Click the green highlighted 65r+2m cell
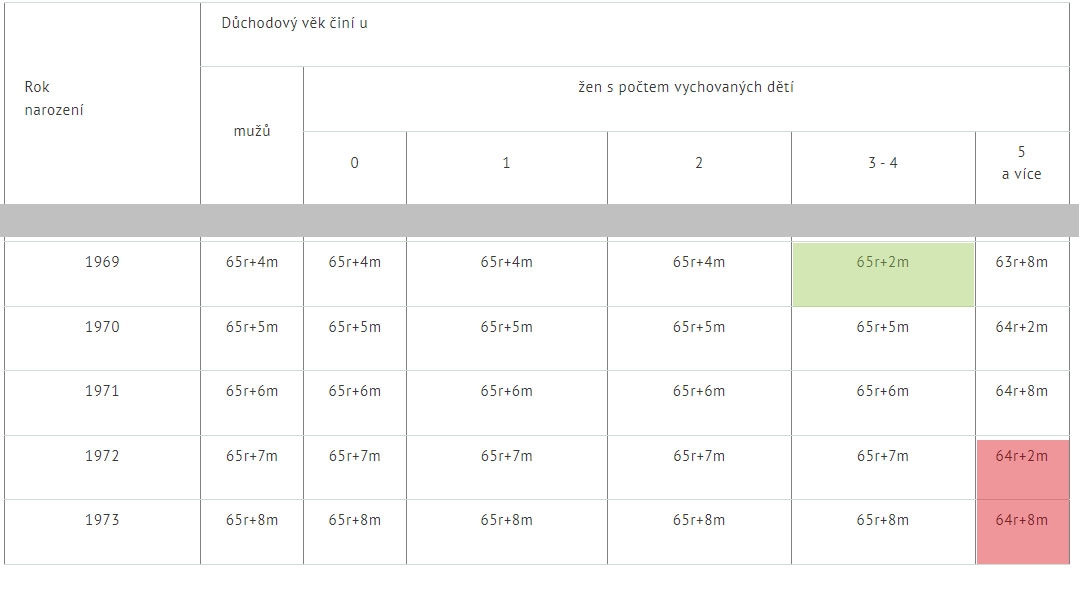This screenshot has height=600, width=1079. click(883, 274)
